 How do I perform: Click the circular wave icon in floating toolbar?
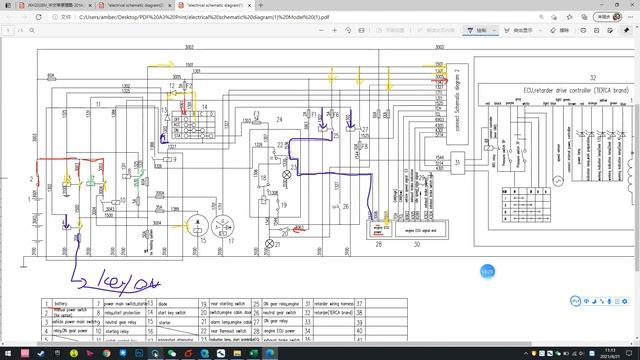pyautogui.click(x=575, y=301)
